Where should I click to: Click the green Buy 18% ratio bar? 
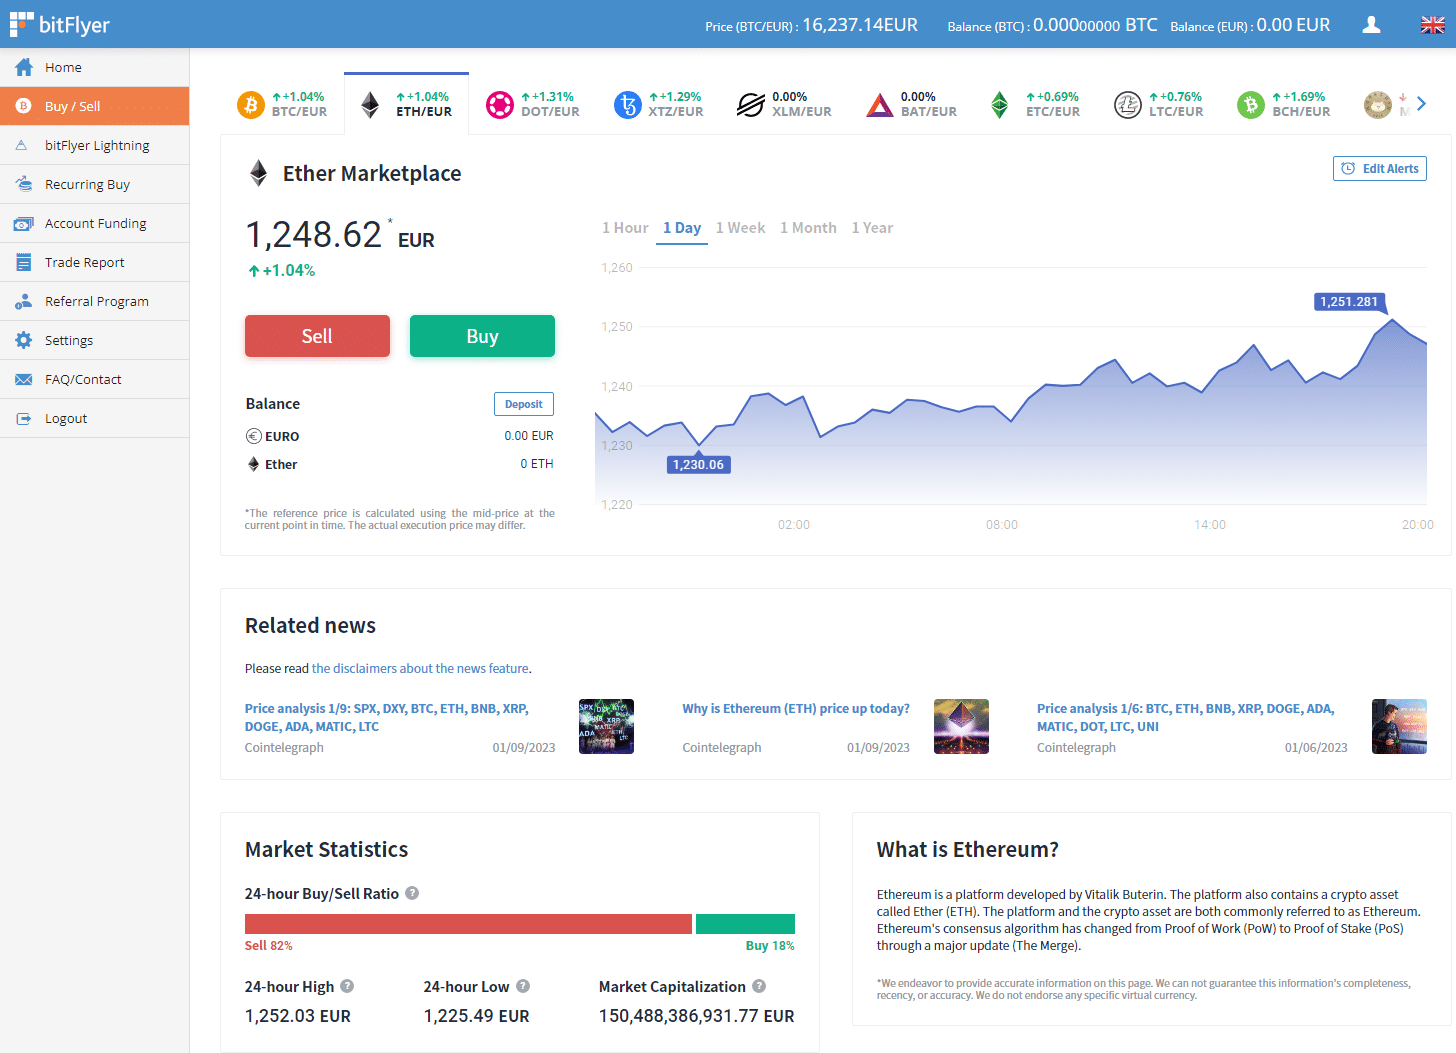[745, 924]
